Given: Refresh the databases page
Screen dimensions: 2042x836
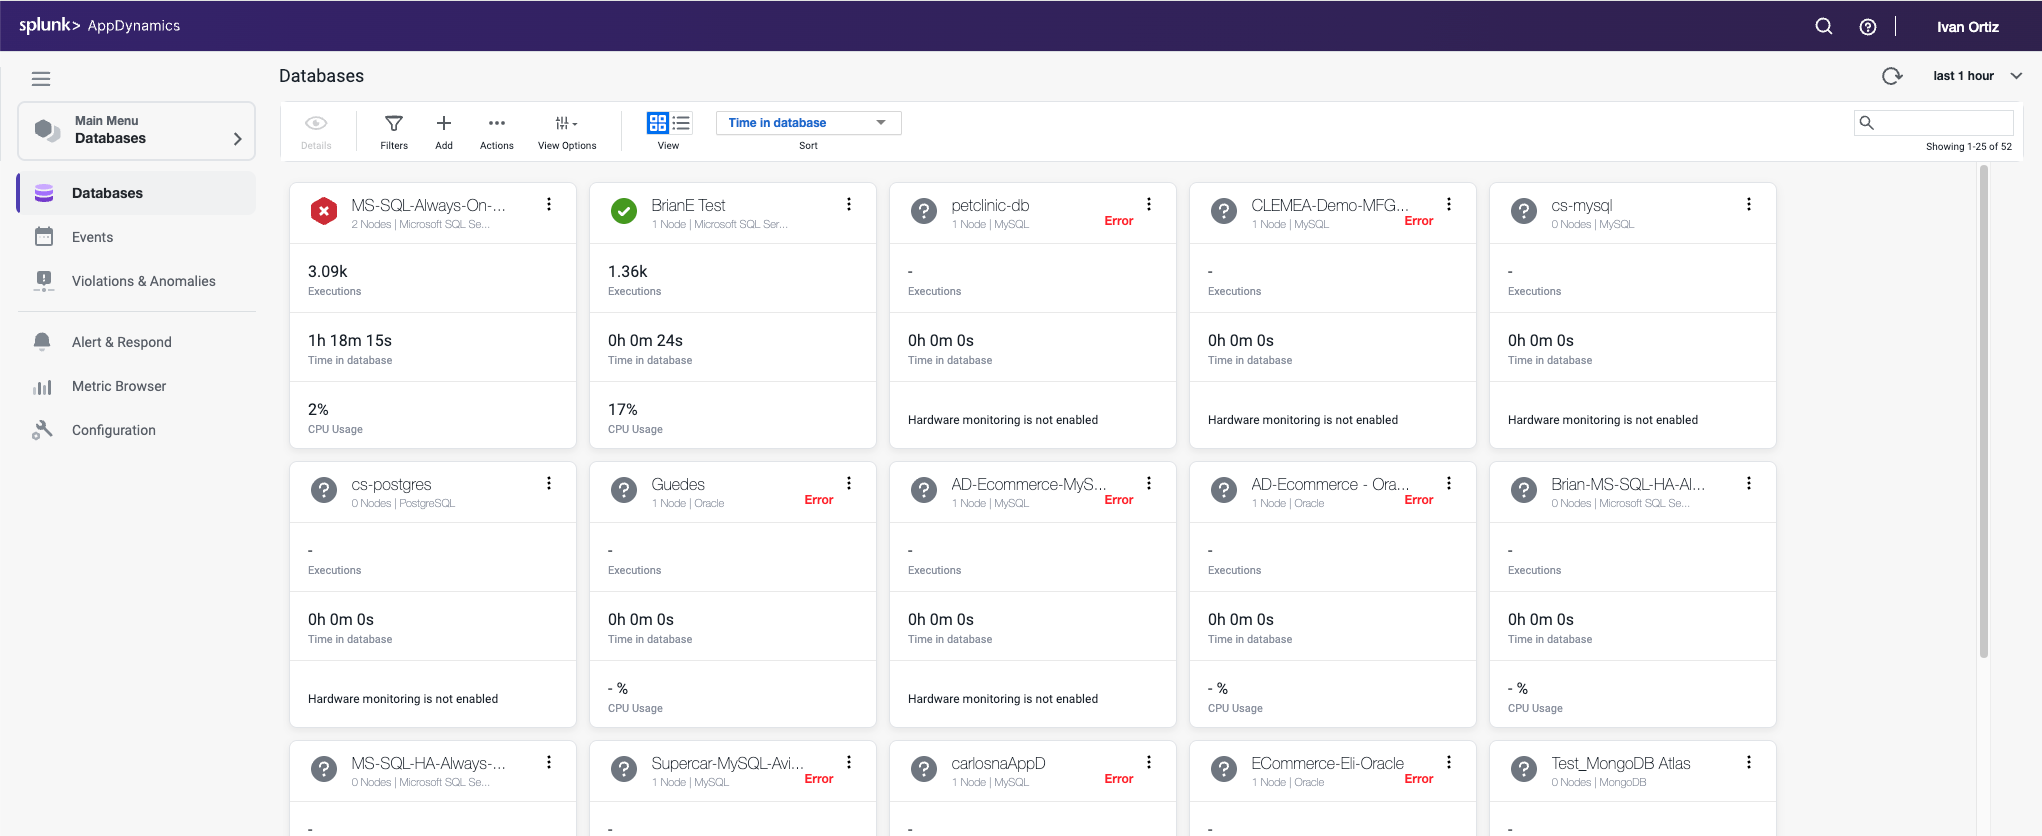Looking at the screenshot, I should click(1891, 76).
